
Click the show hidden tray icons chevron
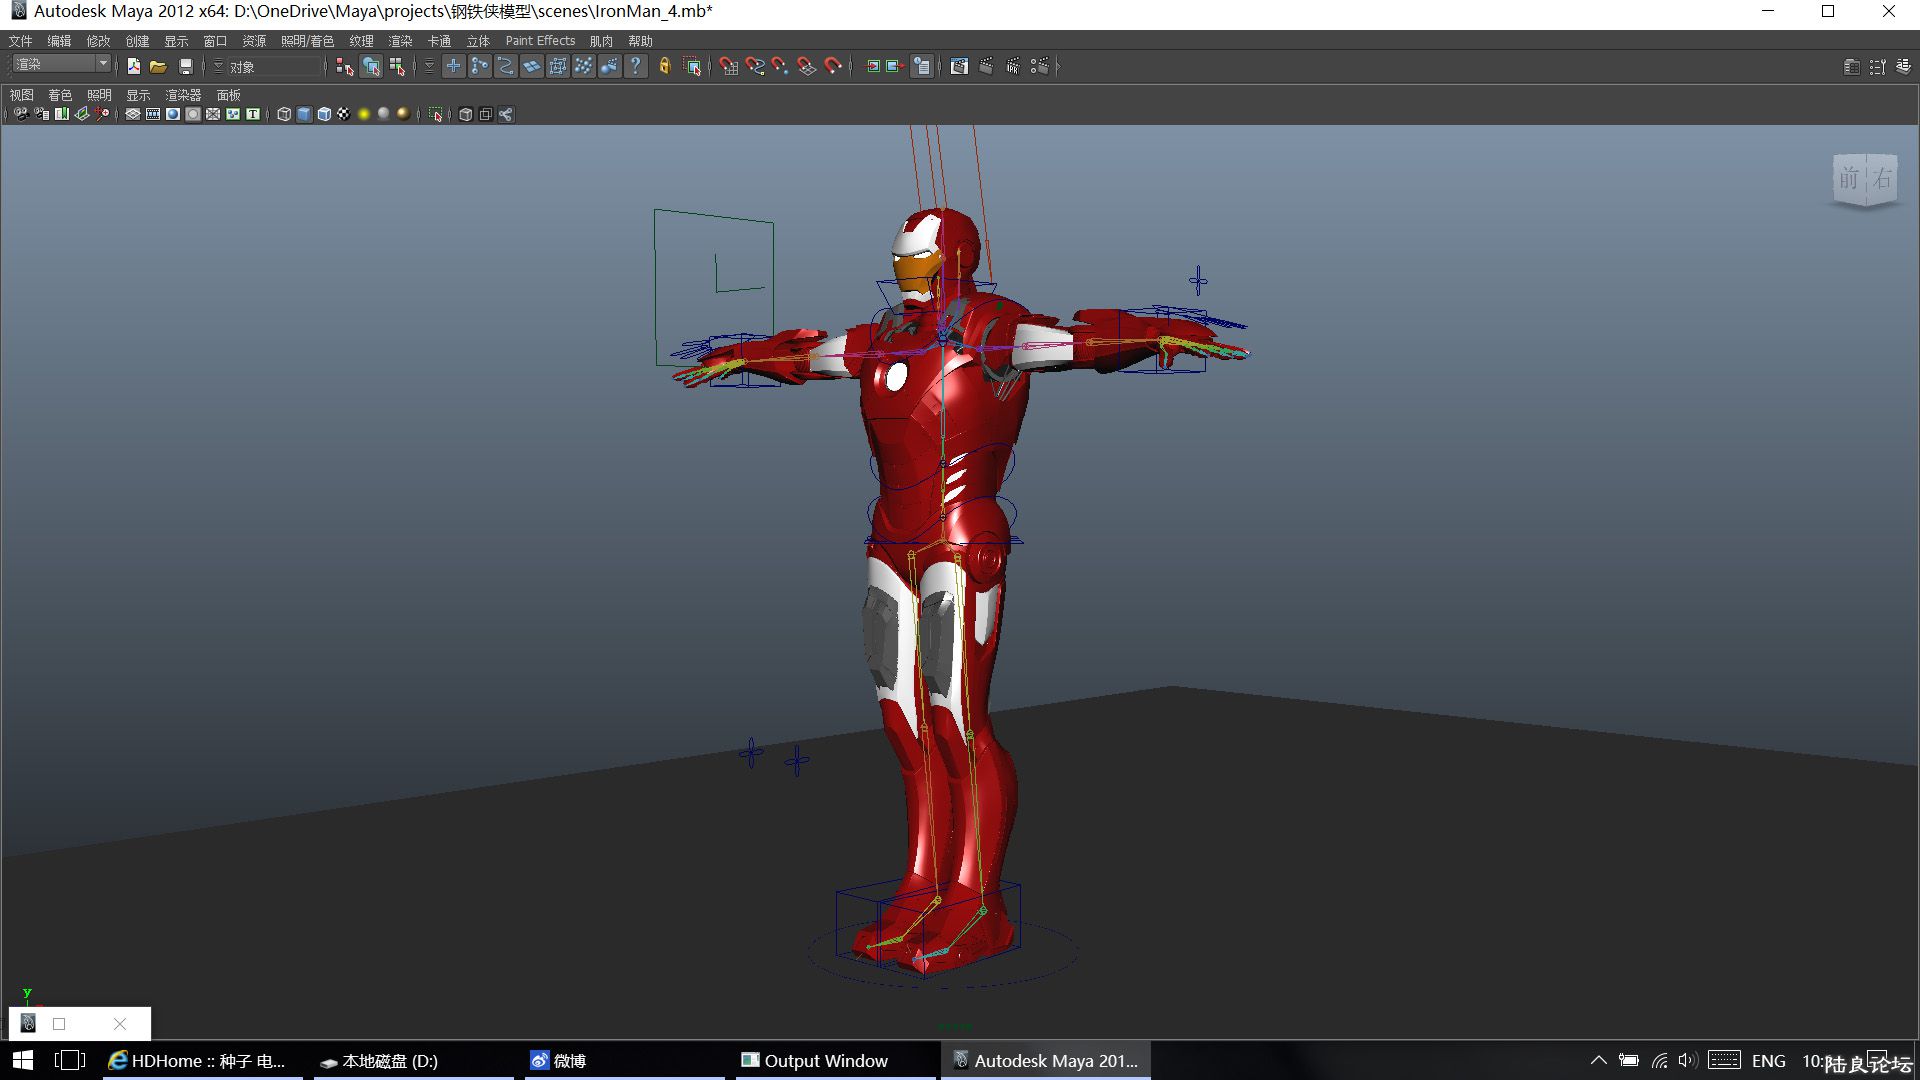pos(1598,1060)
